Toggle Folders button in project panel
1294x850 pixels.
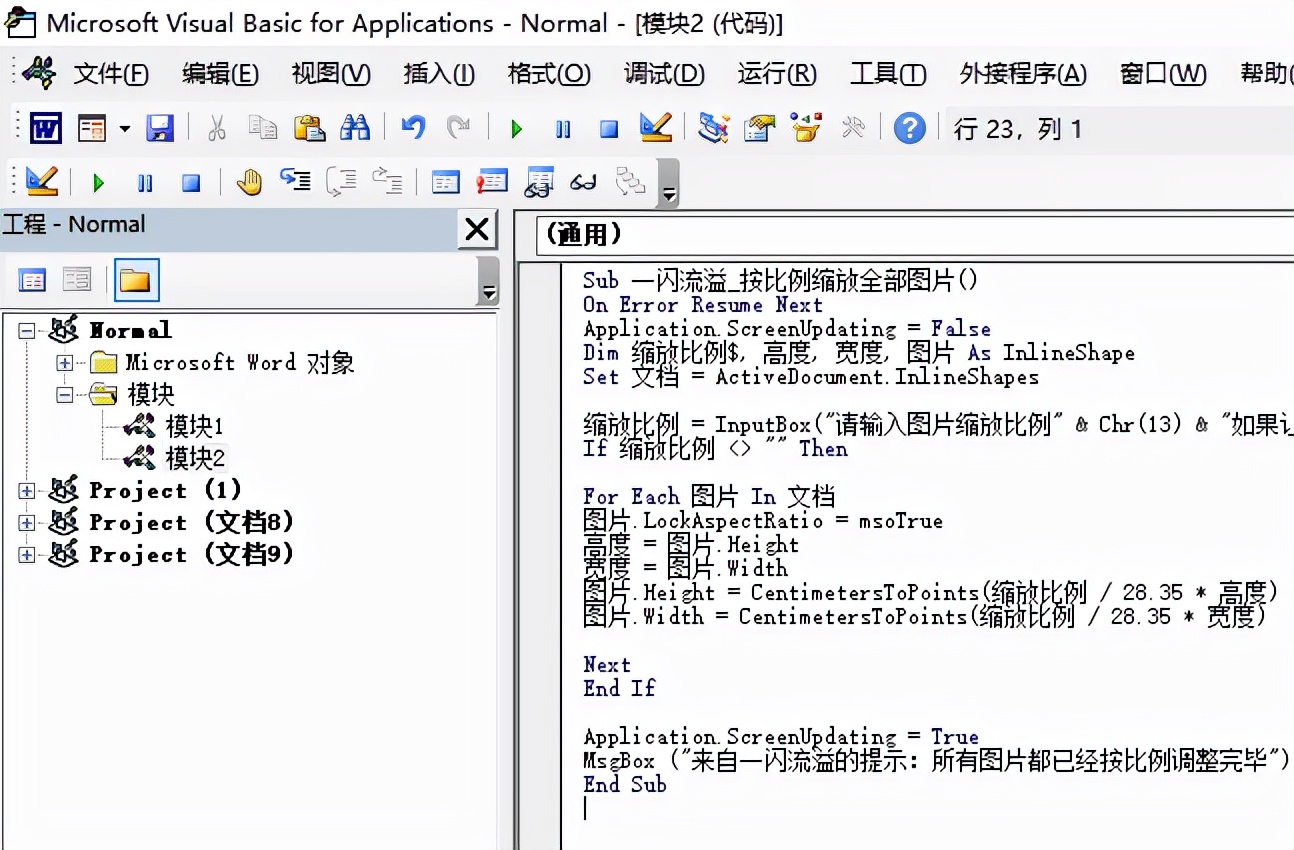[x=135, y=280]
